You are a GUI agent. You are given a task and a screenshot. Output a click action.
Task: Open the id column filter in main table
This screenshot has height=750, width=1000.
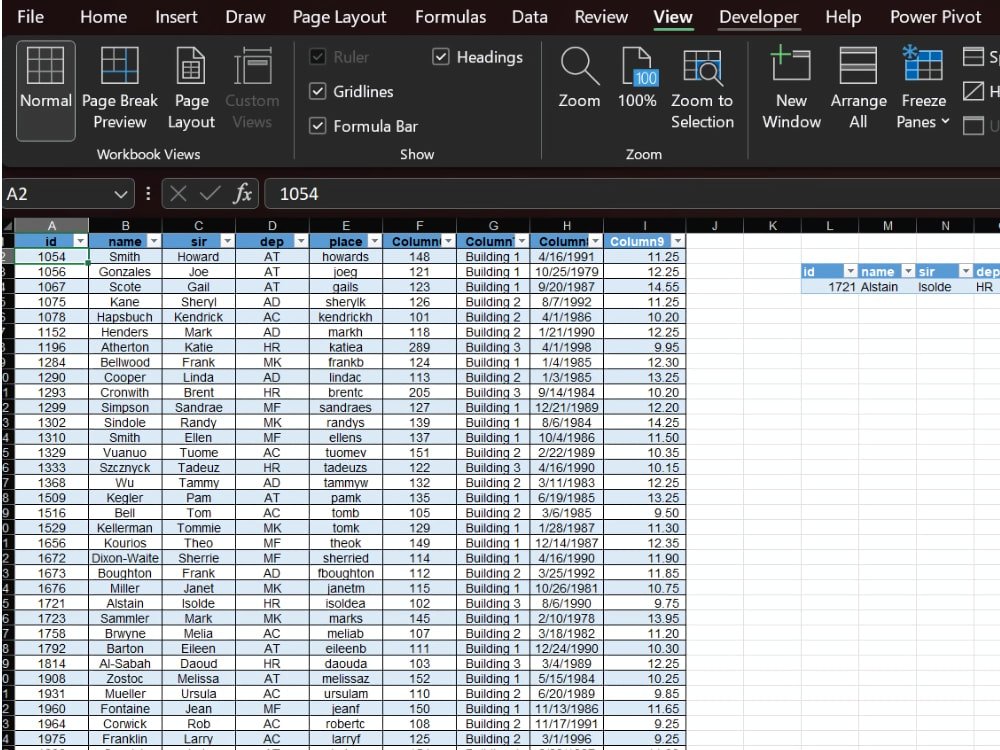pyautogui.click(x=80, y=241)
